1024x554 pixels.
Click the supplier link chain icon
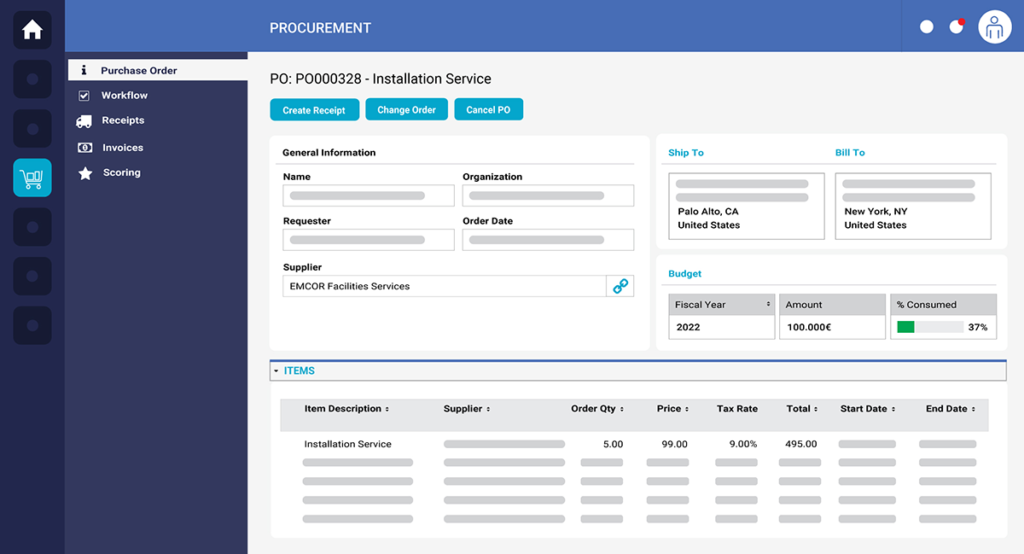pyautogui.click(x=620, y=286)
